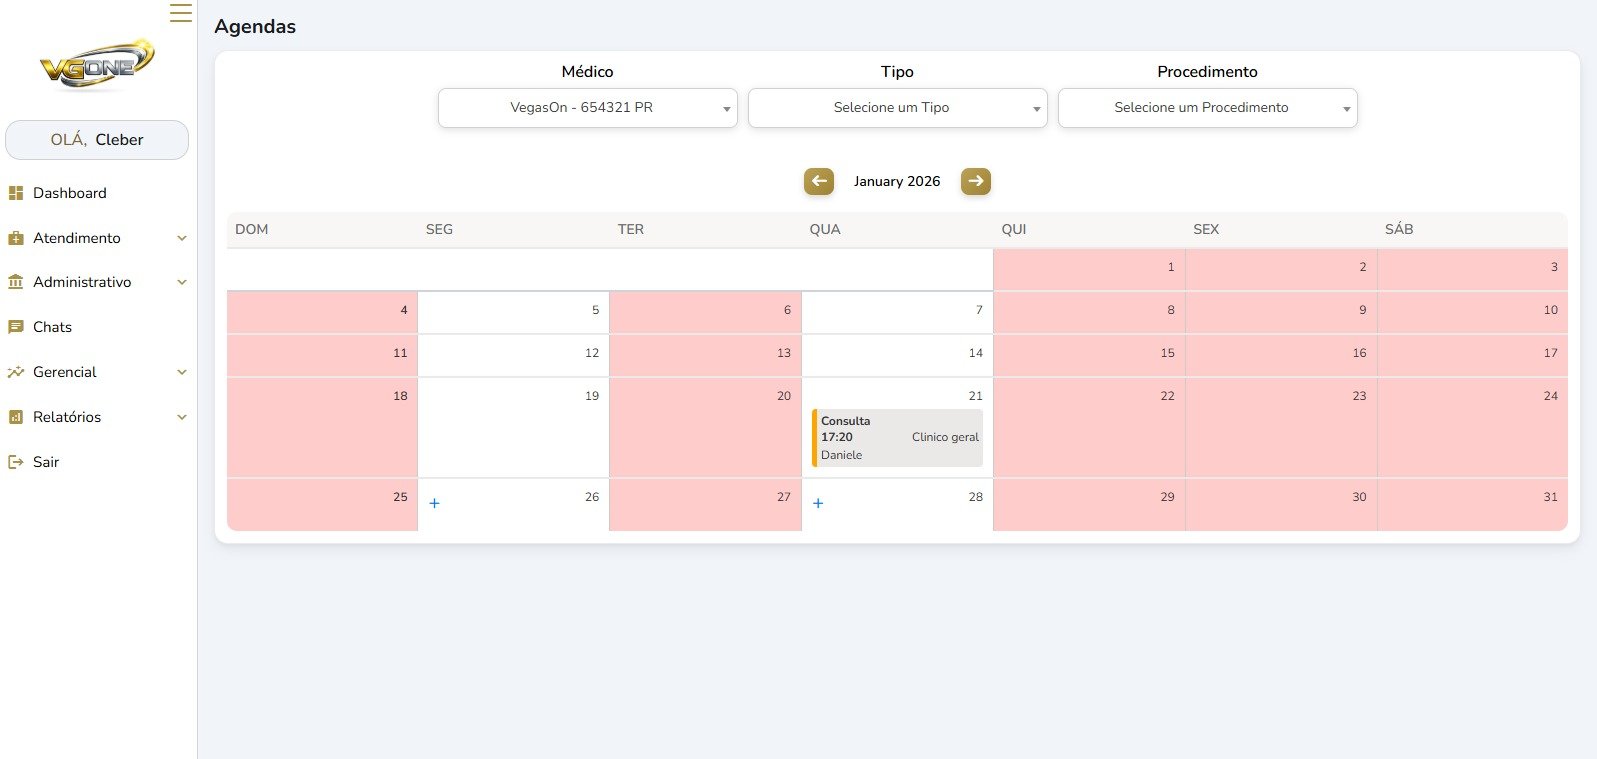Open the Consulta 17:20 appointment
Viewport: 1597px width, 759px height.
click(898, 438)
